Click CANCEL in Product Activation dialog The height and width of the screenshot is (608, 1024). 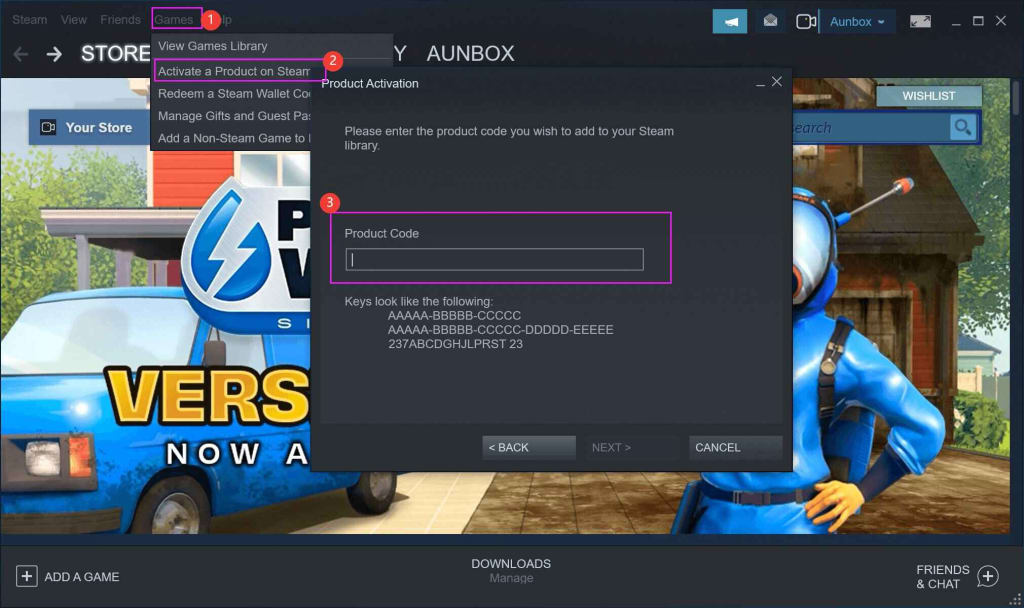[x=735, y=447]
